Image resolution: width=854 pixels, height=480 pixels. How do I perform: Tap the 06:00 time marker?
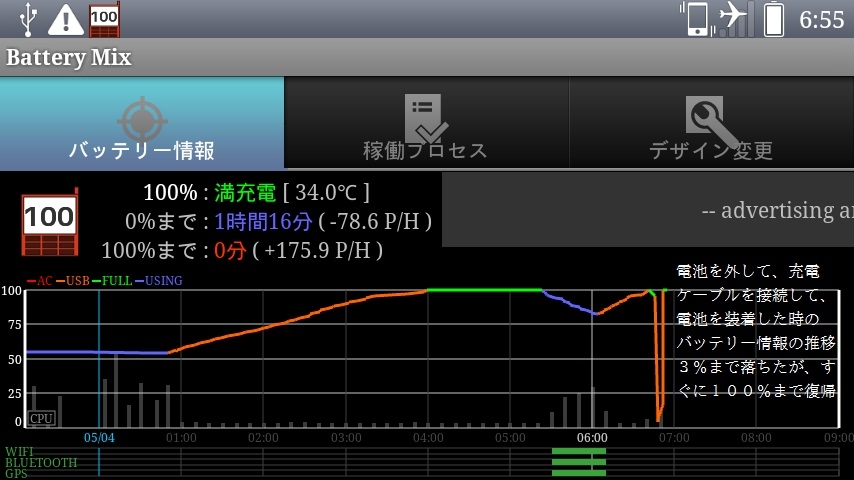click(x=592, y=438)
